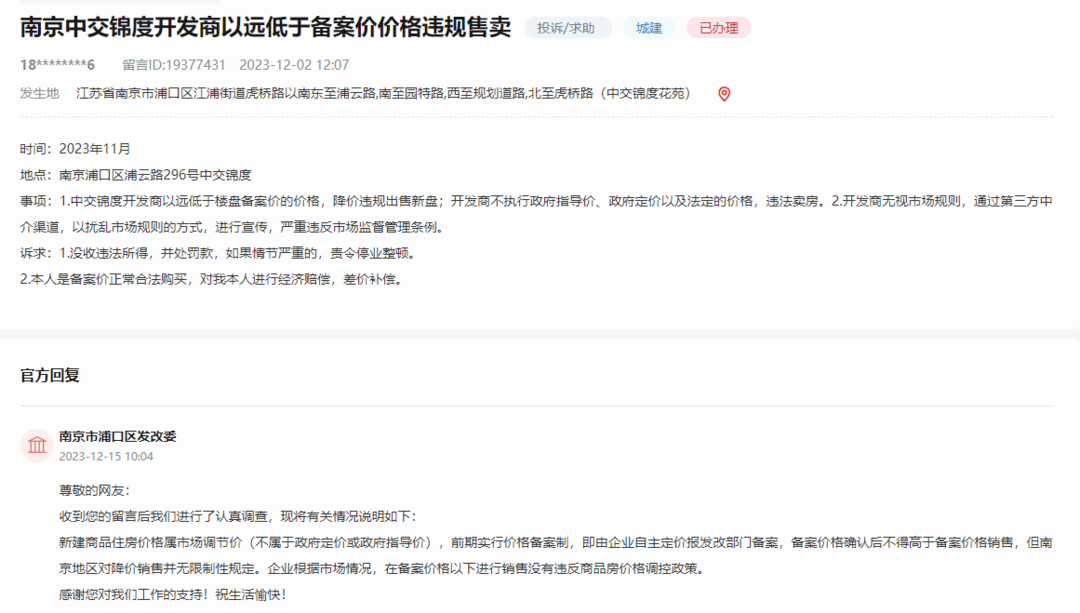1080x613 pixels.
Task: Click the 事项 paragraph's first line
Action: (x=536, y=201)
